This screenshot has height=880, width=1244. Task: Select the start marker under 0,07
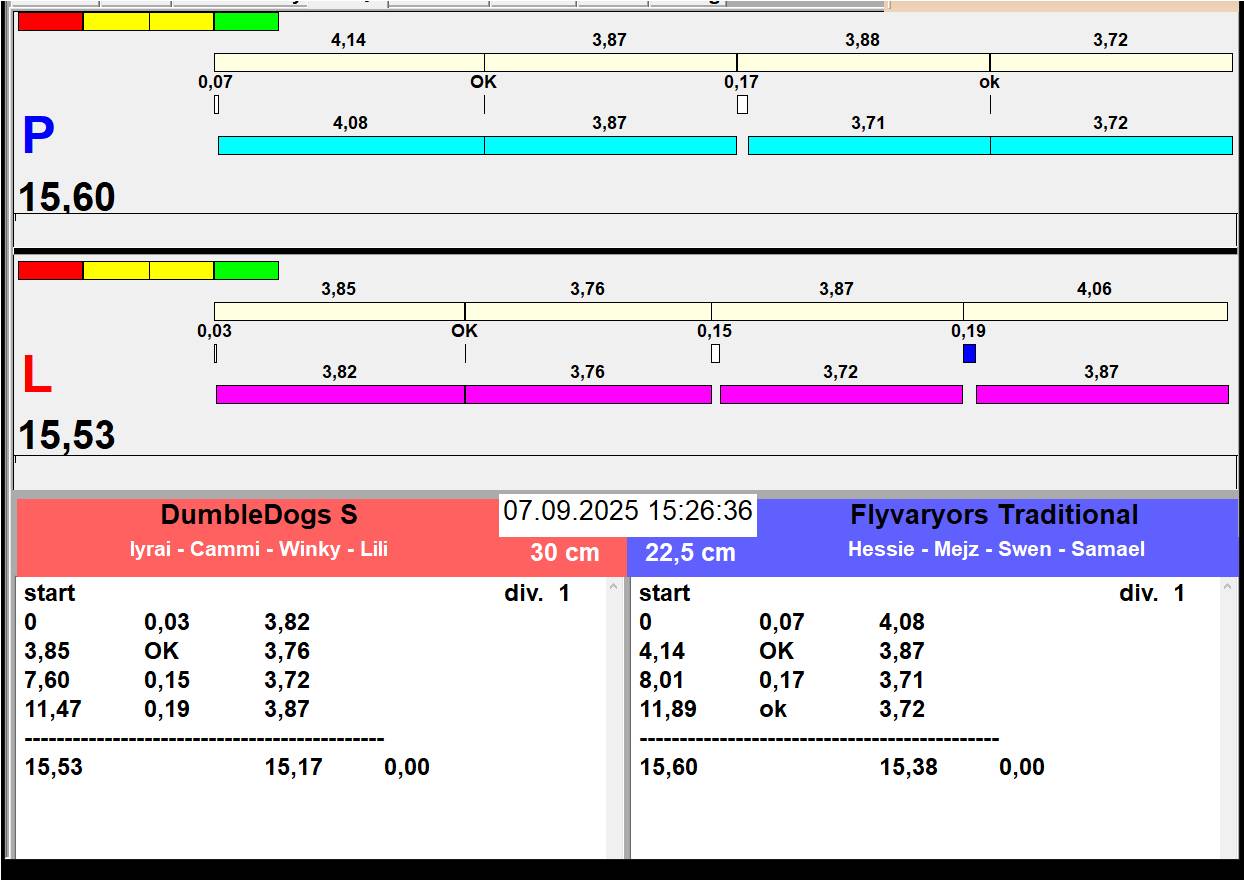217,104
